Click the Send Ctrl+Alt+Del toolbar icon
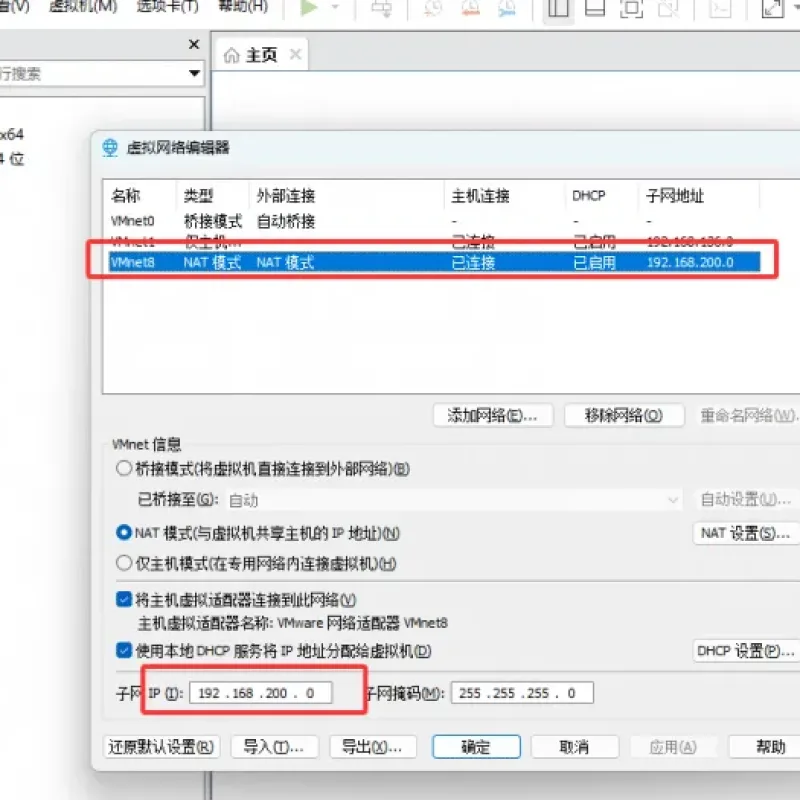 click(381, 8)
